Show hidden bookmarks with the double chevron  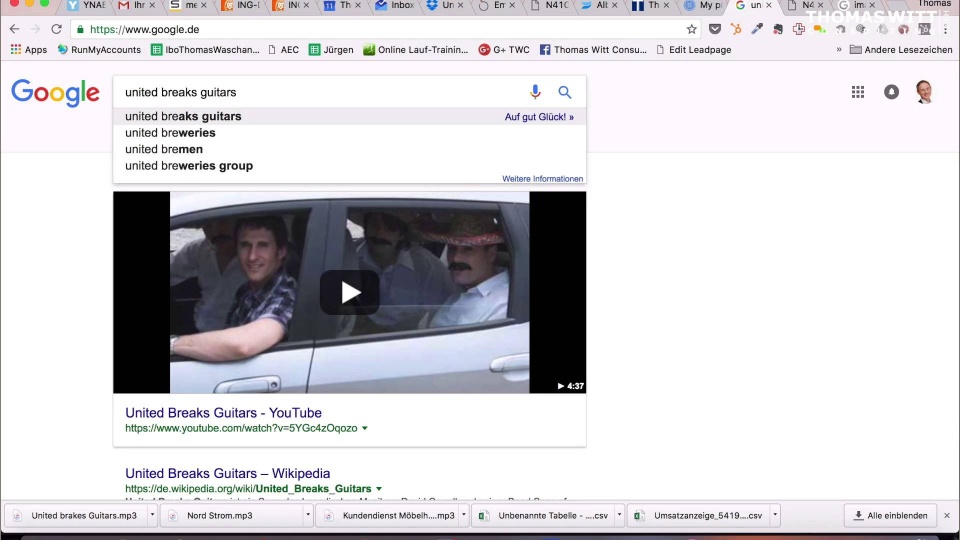(839, 50)
